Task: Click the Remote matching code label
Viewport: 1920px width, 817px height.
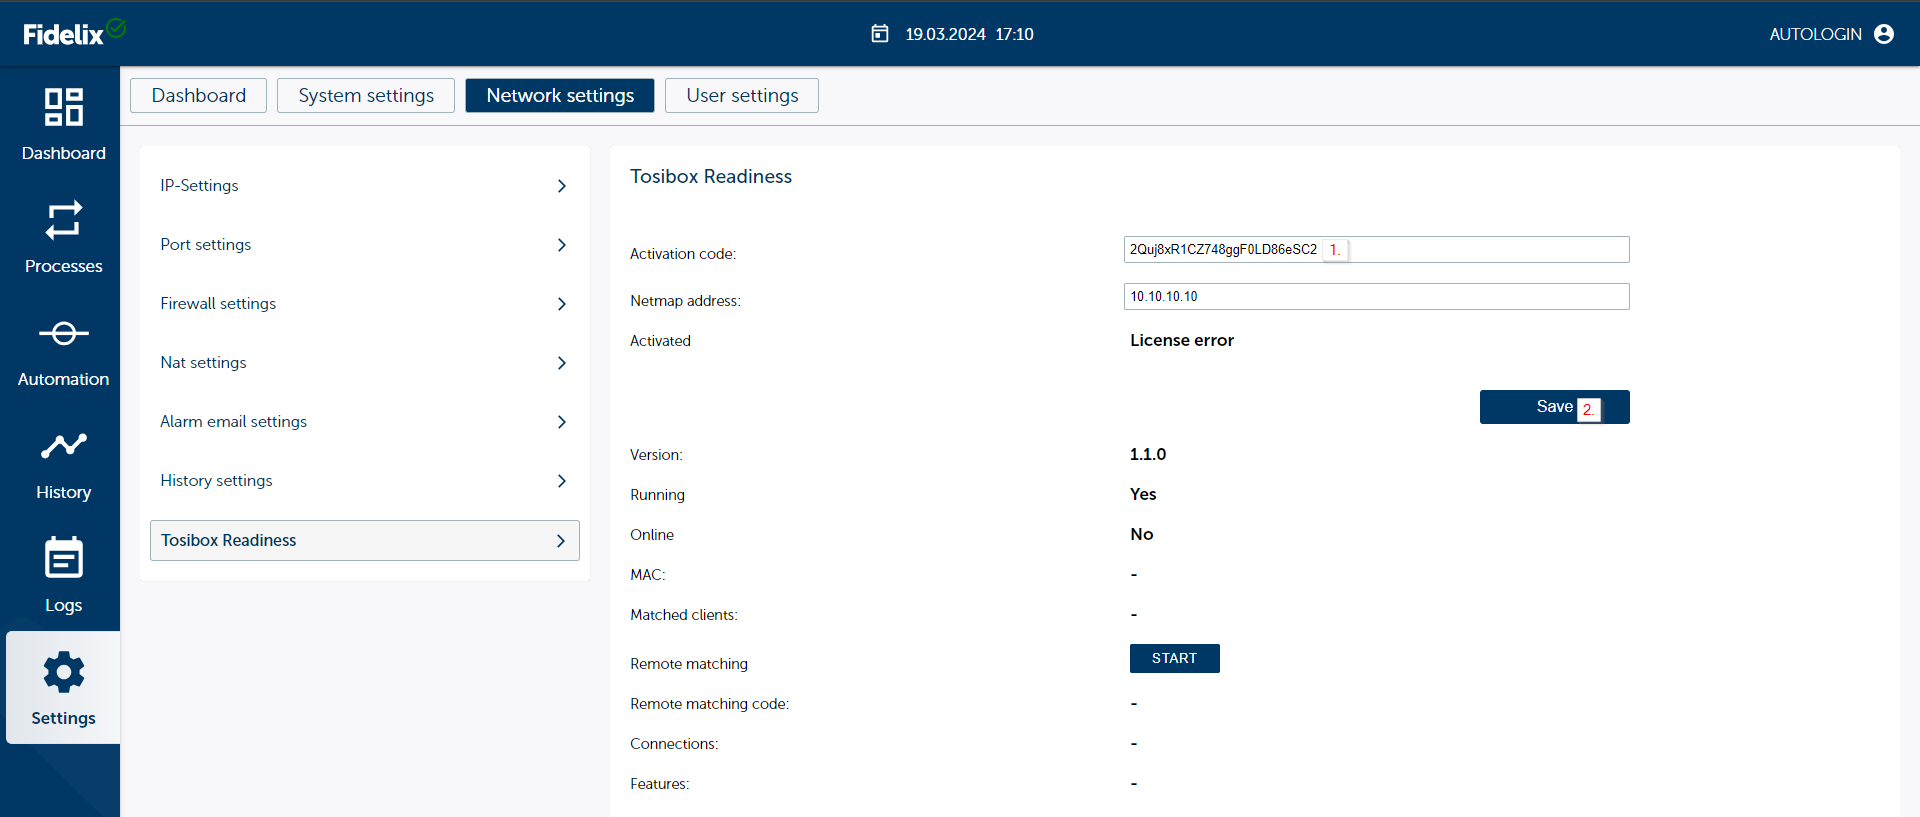Action: 709,704
